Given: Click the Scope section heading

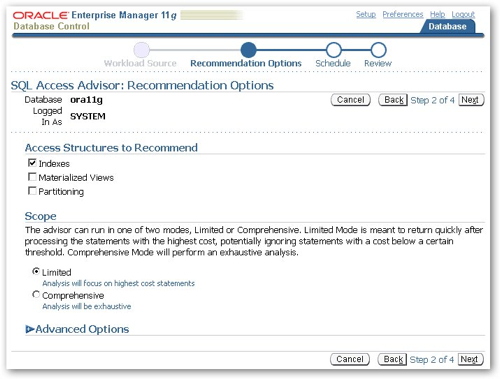Looking at the screenshot, I should (41, 216).
